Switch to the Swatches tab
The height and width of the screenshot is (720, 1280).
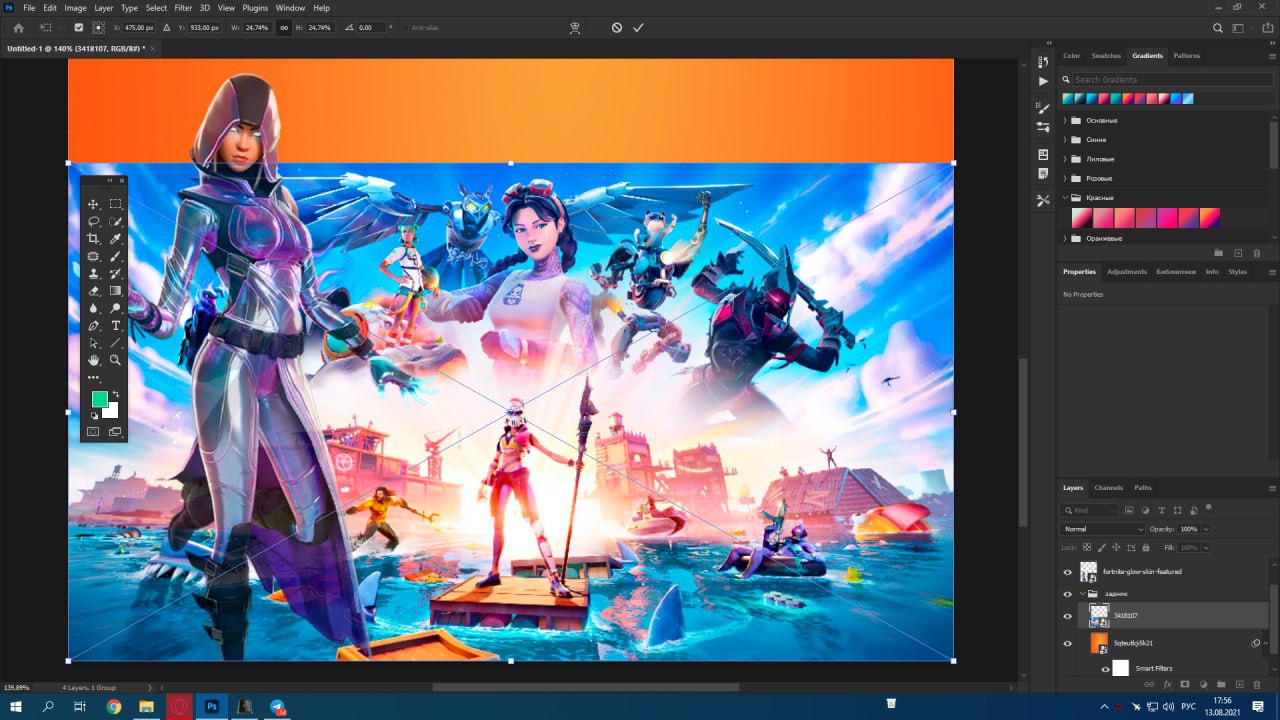coord(1106,56)
